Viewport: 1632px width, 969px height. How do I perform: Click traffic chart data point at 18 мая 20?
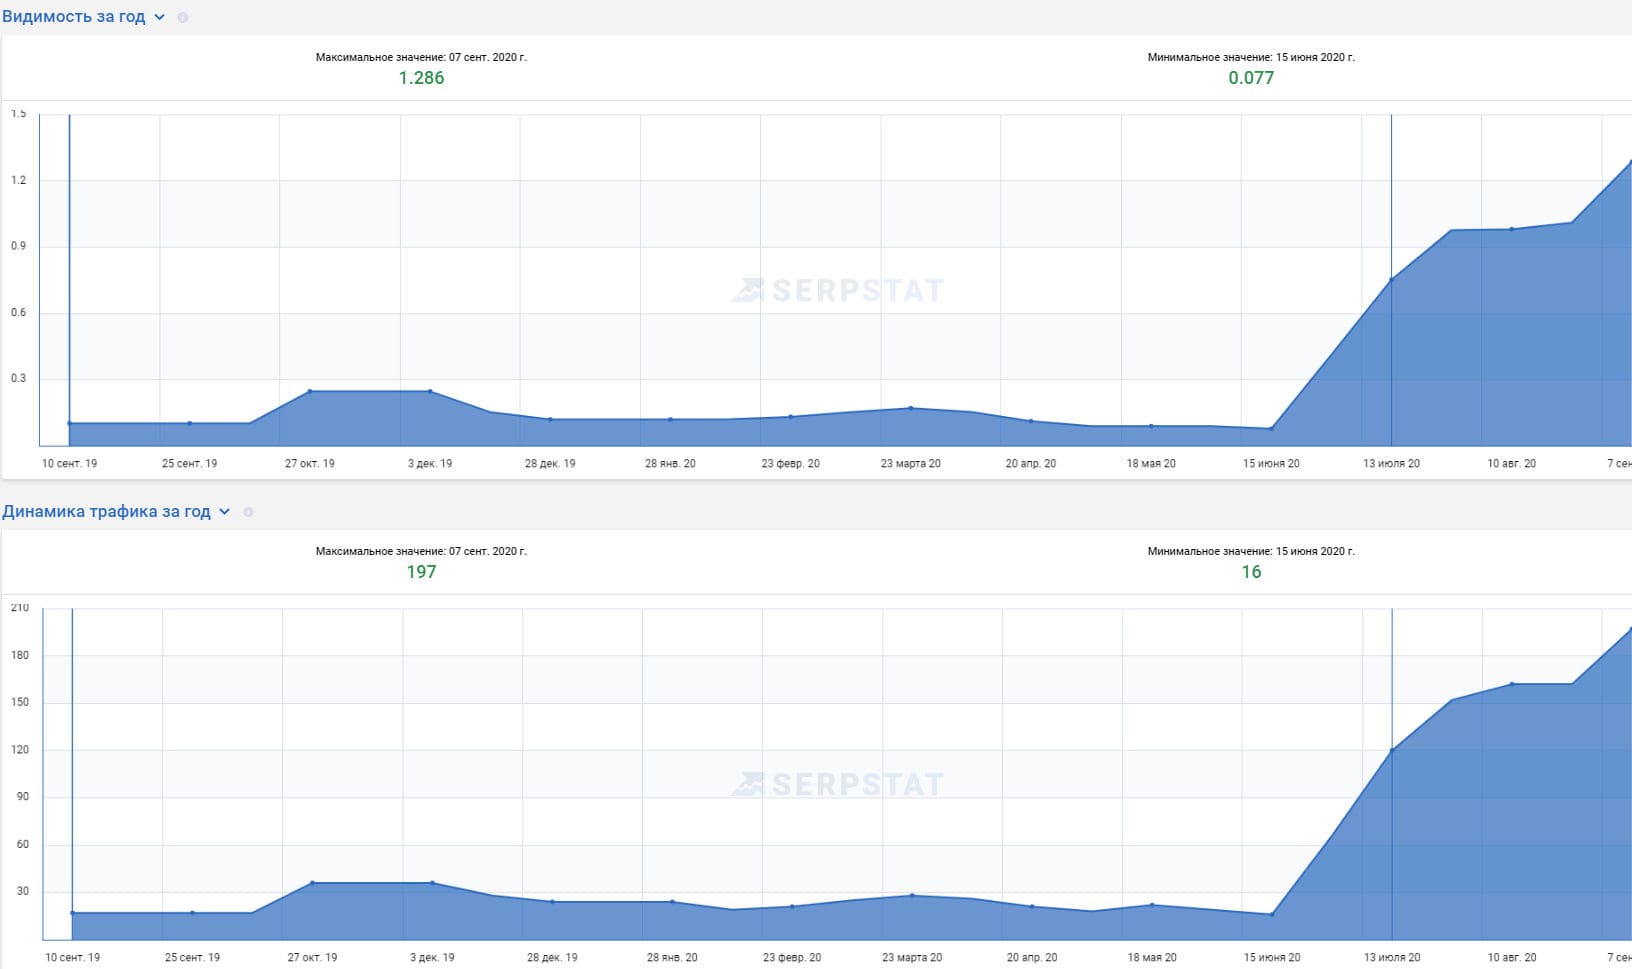(x=1152, y=905)
